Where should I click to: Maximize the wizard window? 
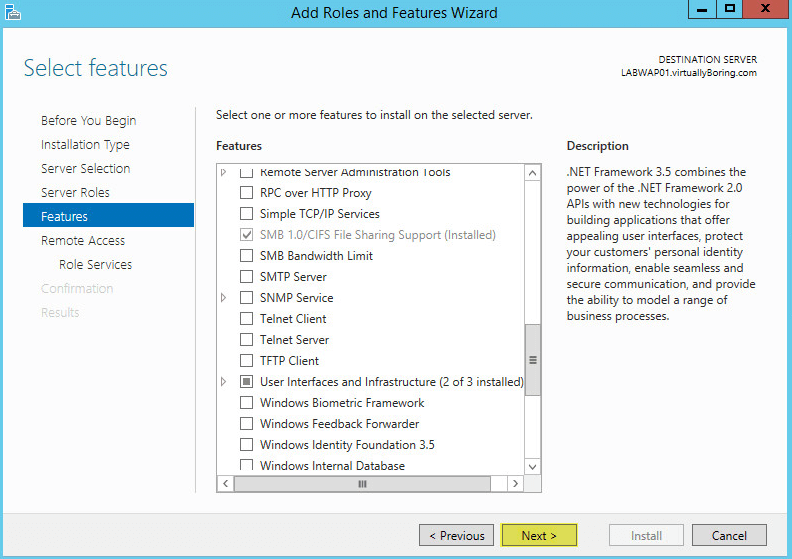coord(730,9)
